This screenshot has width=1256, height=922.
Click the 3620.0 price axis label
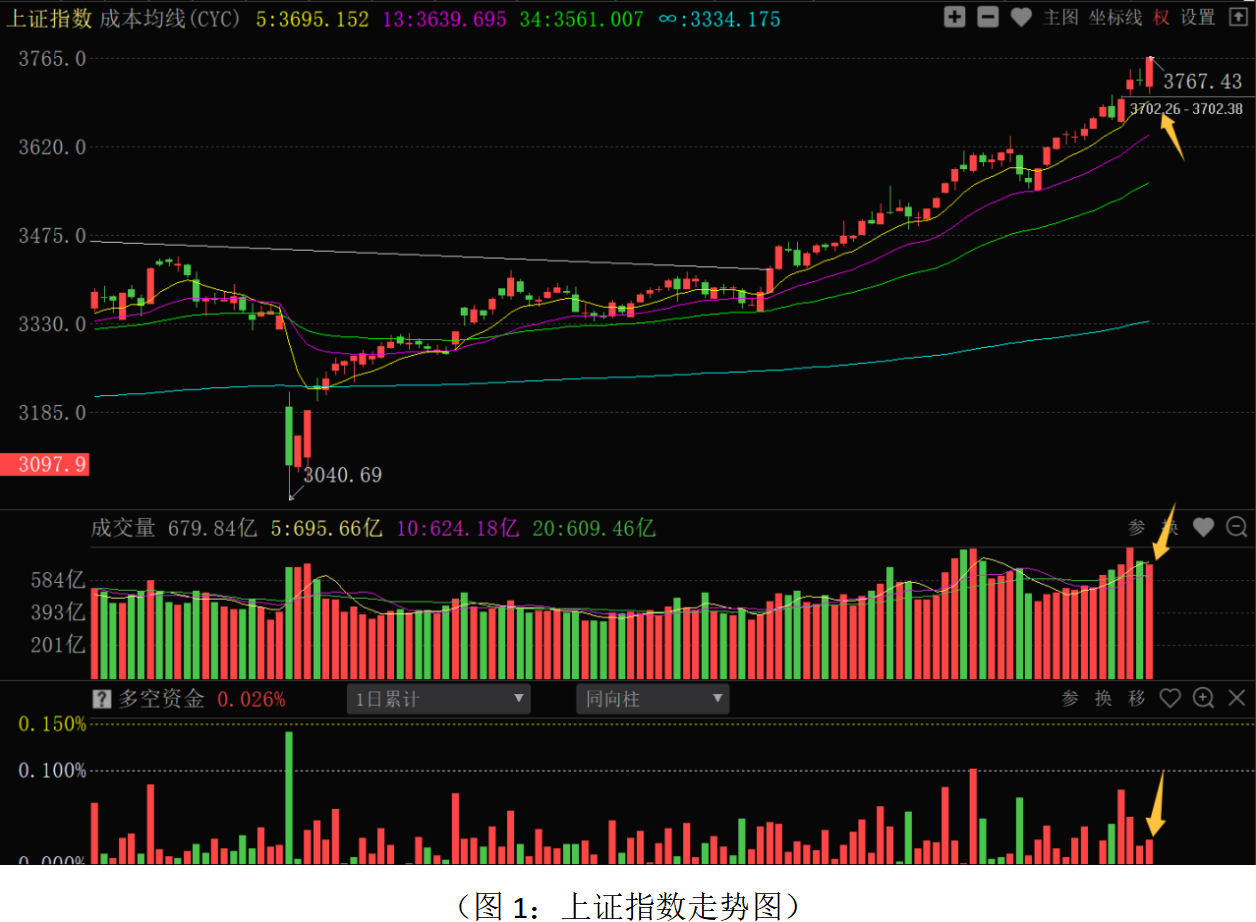click(x=52, y=148)
